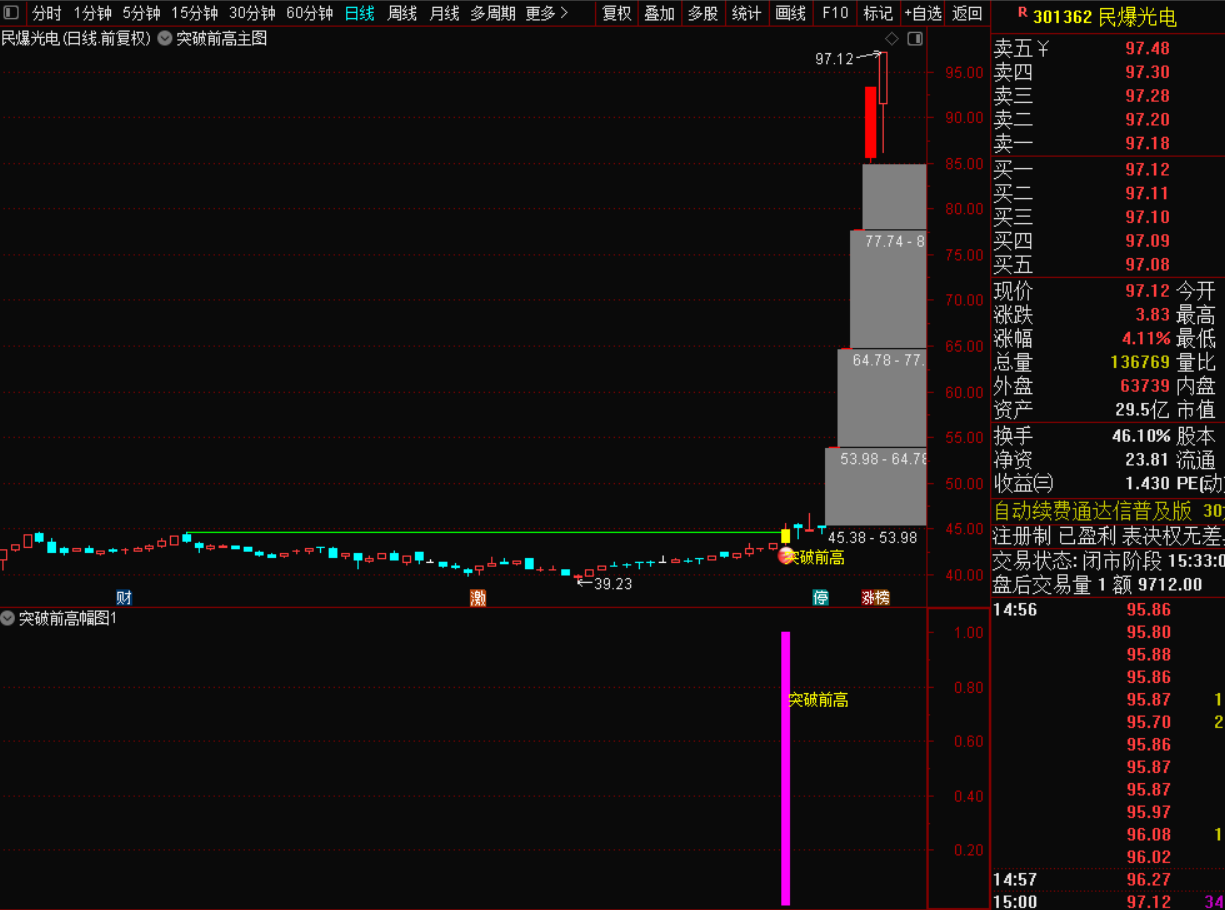This screenshot has height=910, width=1225.
Task: Click the 财 marker below the candlesticks
Action: [x=124, y=598]
